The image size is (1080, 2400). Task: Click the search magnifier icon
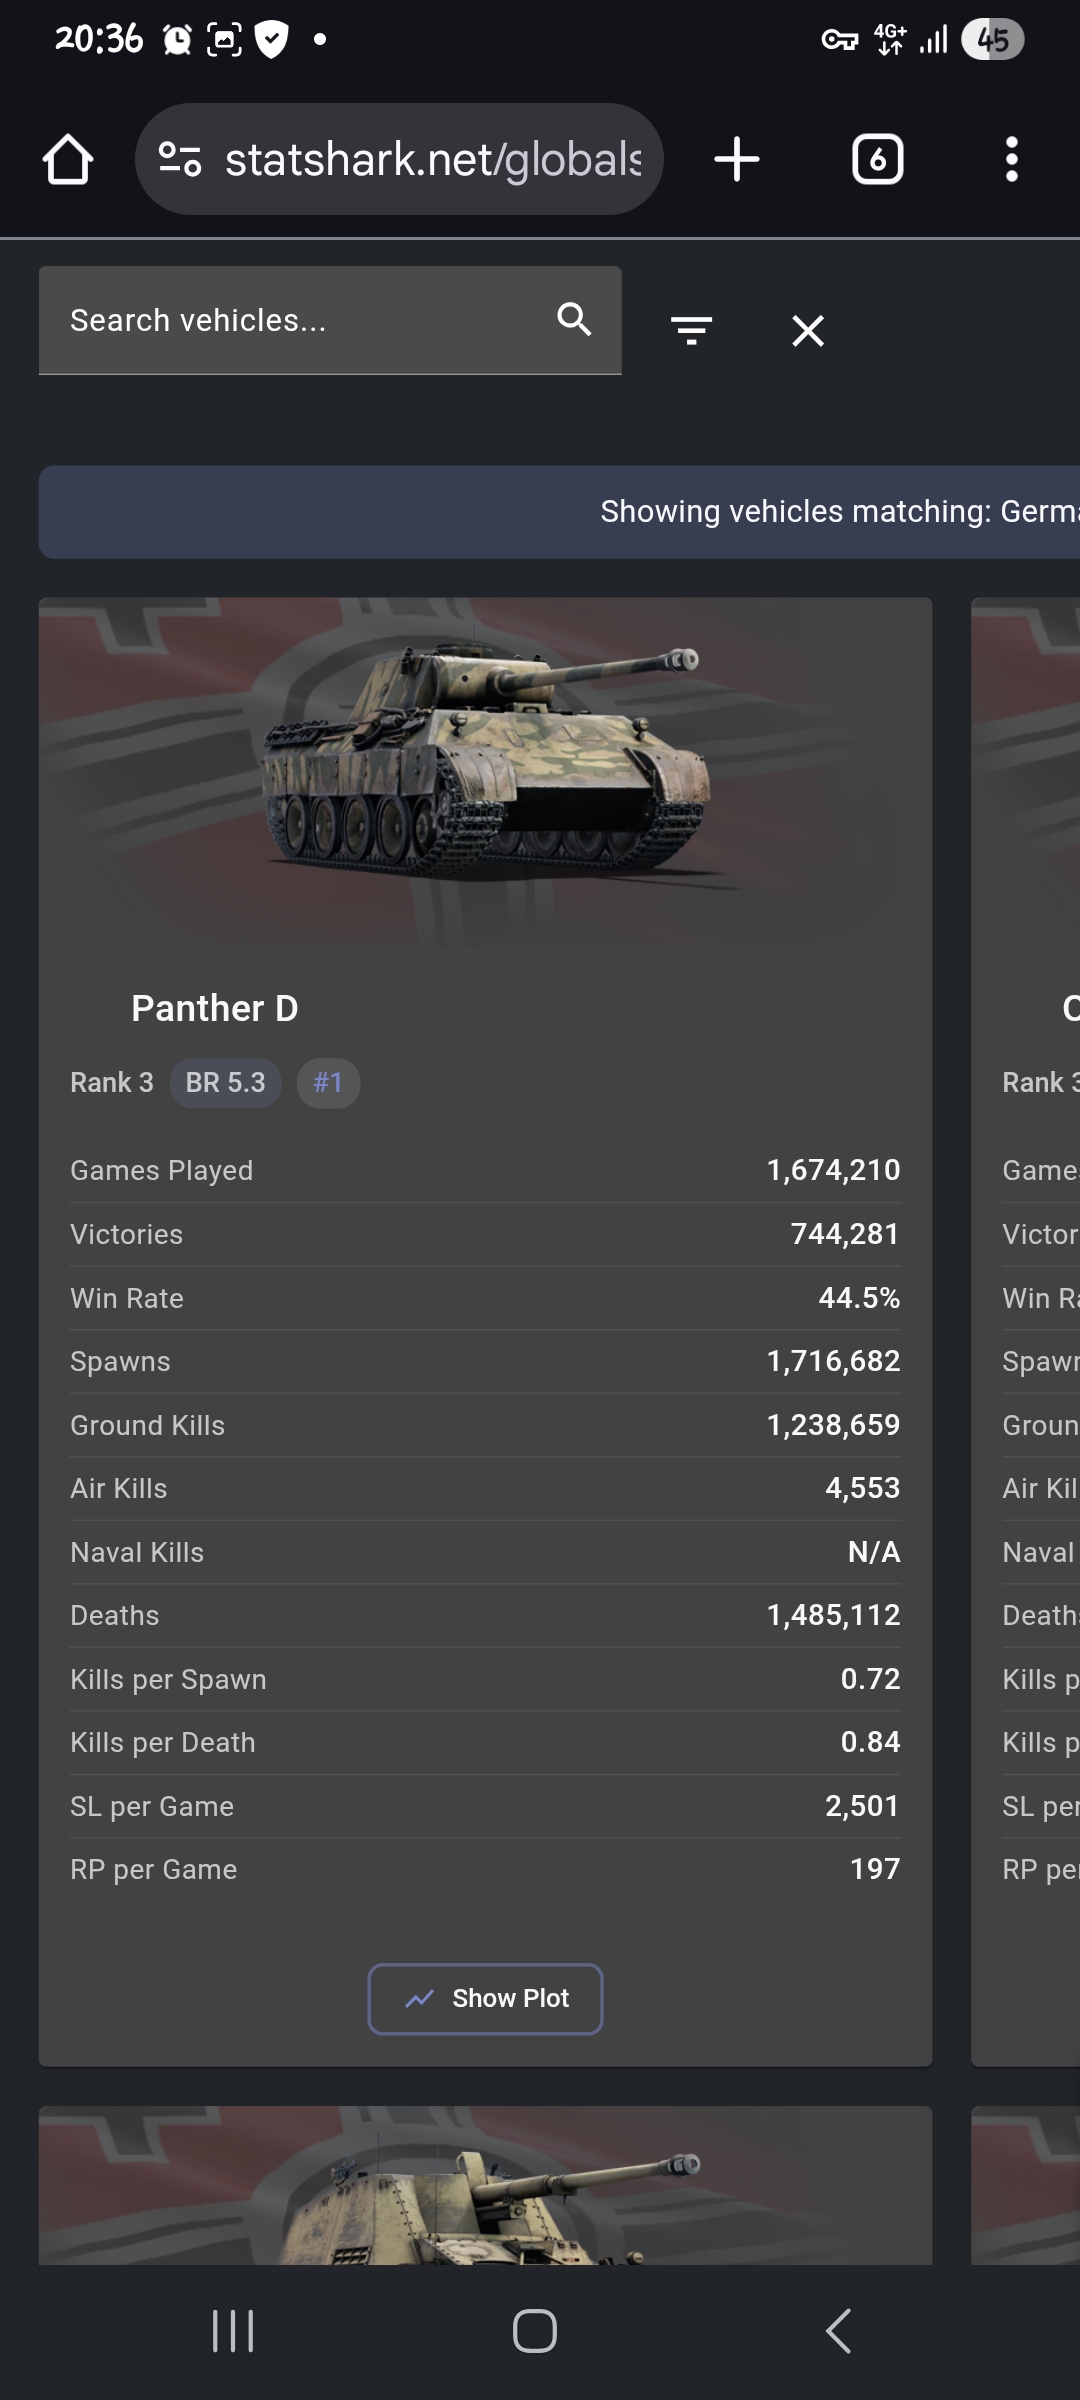pos(574,320)
